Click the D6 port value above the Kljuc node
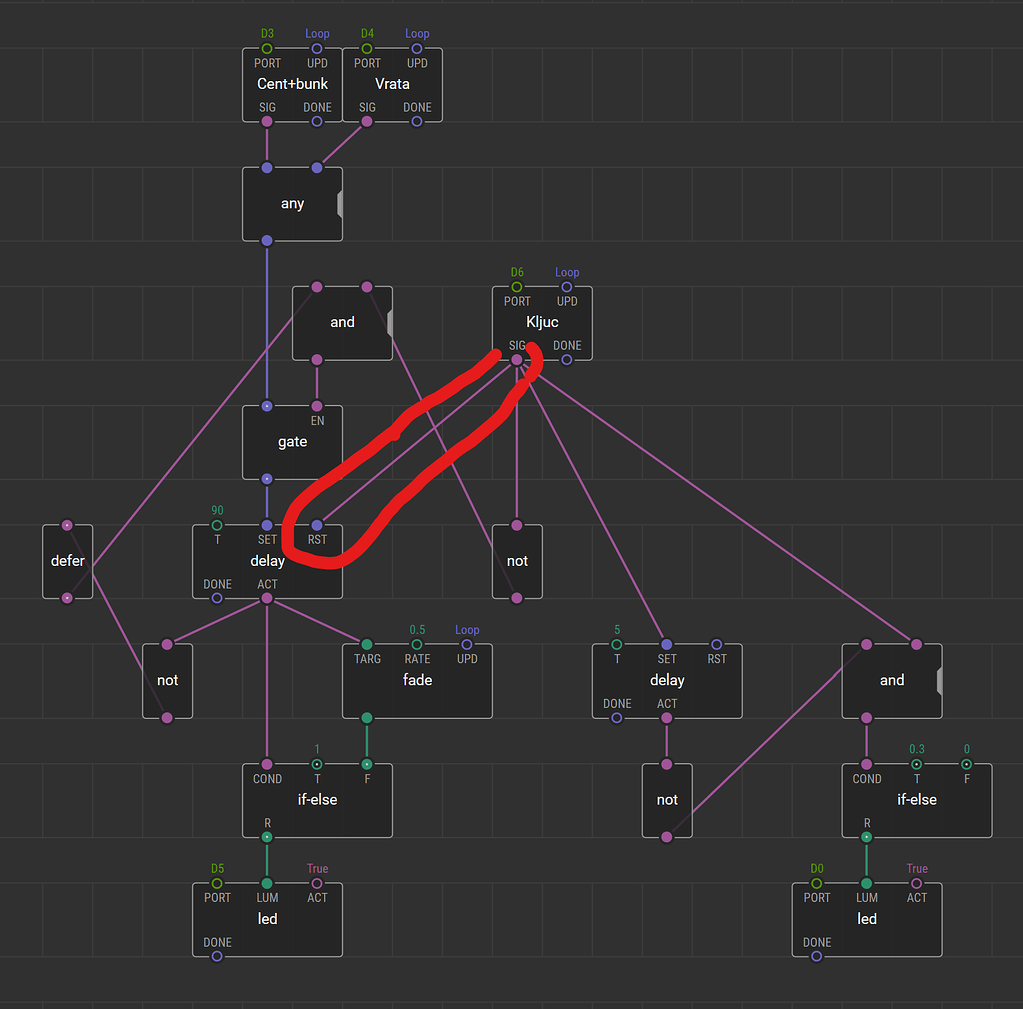Image resolution: width=1023 pixels, height=1009 pixels. (x=517, y=271)
